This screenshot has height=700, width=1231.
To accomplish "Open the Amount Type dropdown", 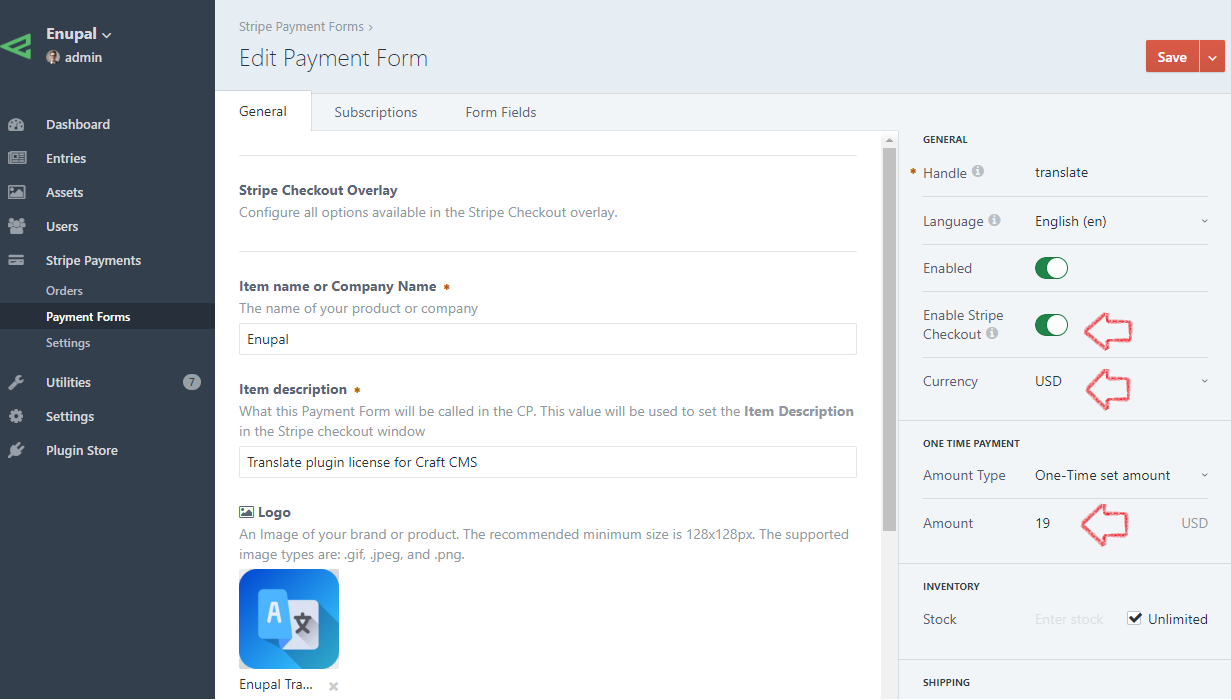I will coord(1121,475).
